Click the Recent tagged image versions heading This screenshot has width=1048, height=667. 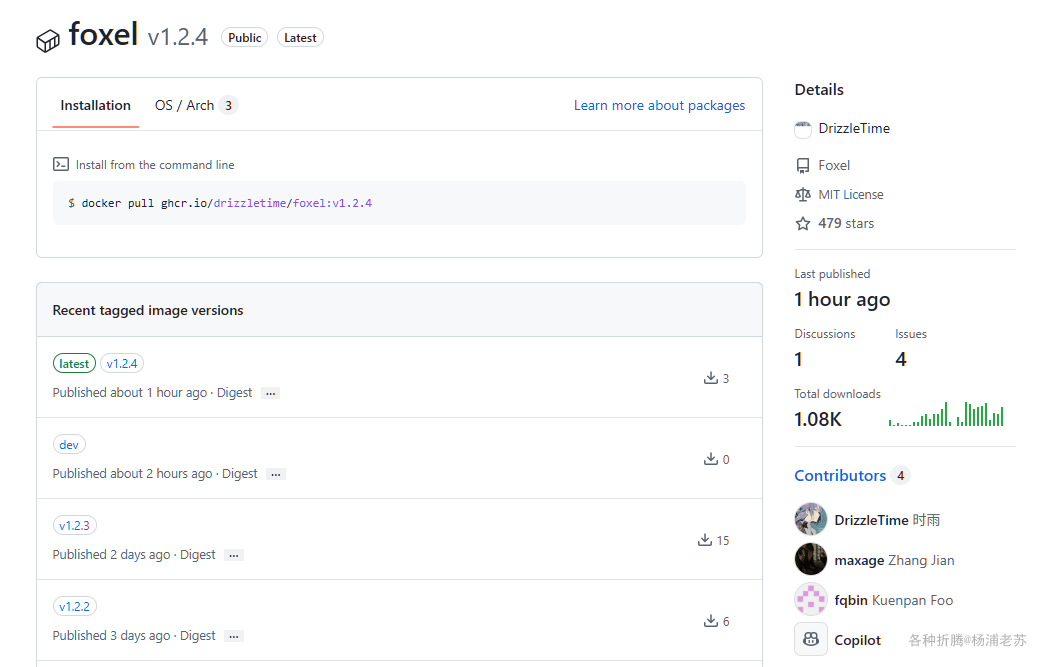(148, 310)
